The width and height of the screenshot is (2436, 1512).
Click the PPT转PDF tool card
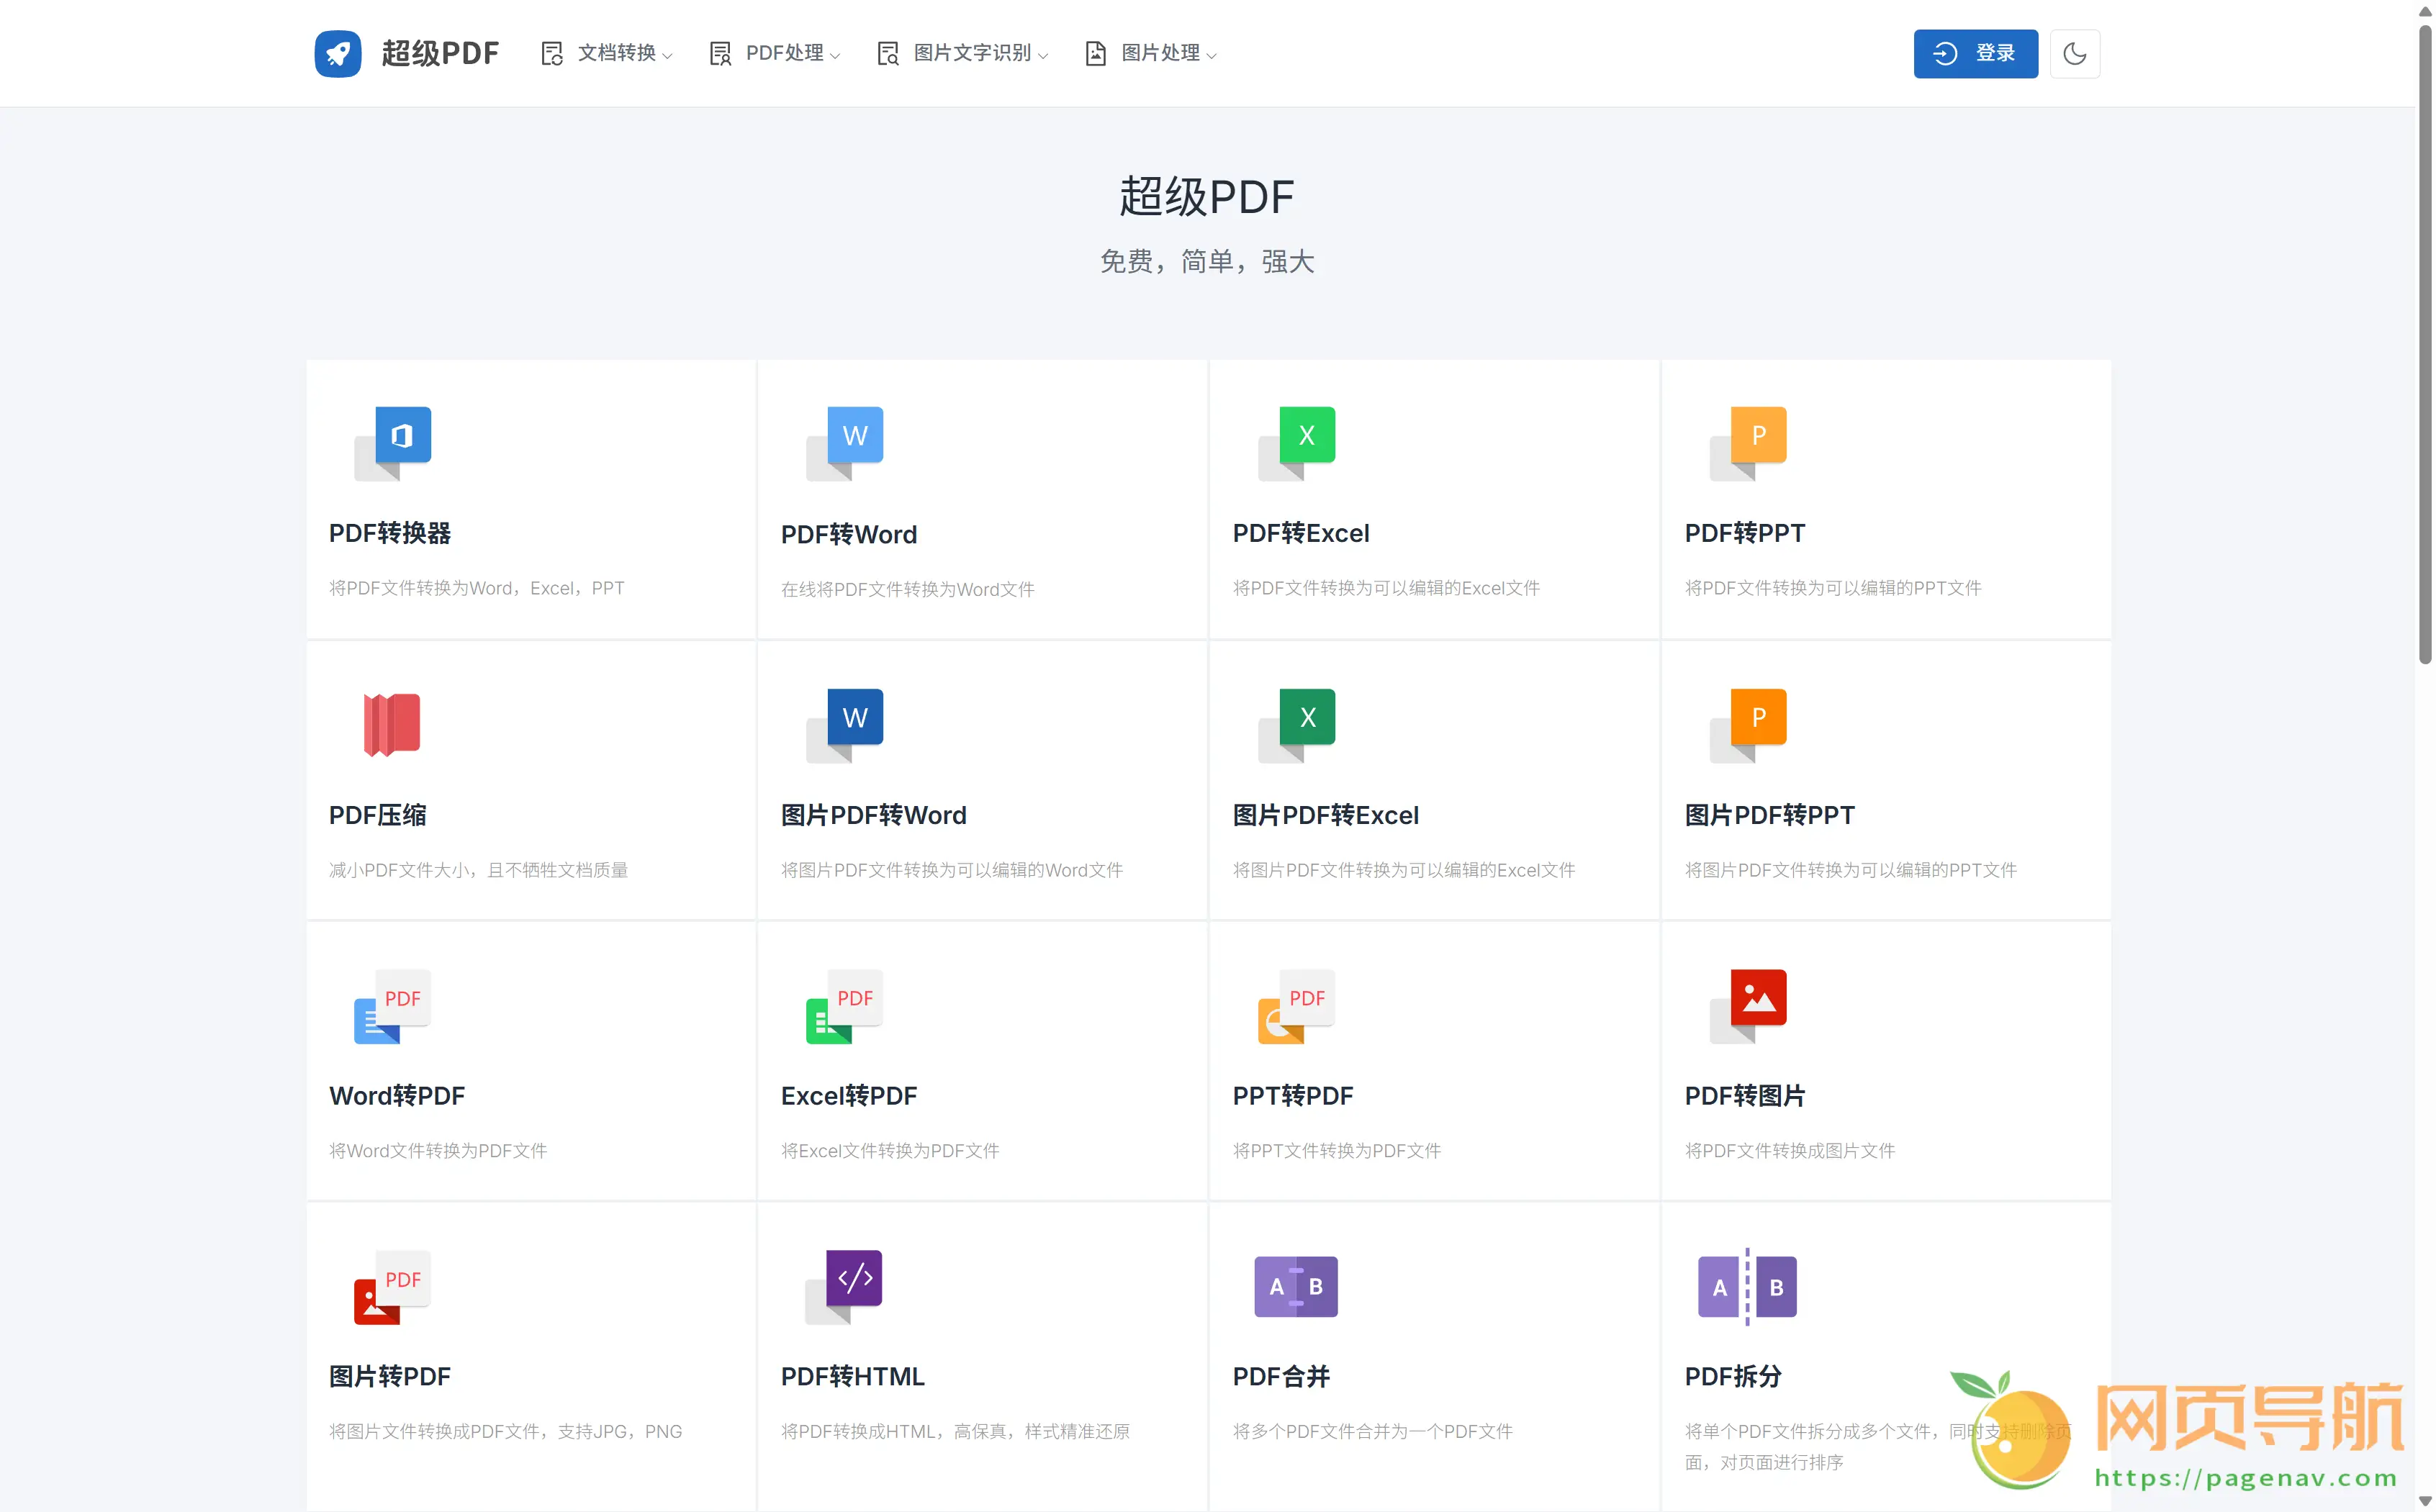pyautogui.click(x=1433, y=1060)
